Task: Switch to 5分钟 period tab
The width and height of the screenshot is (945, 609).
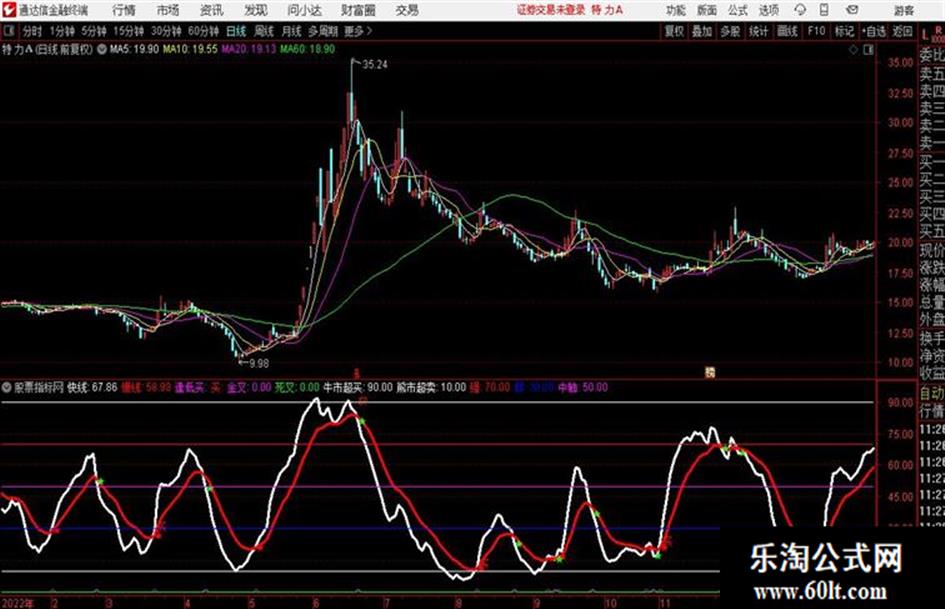Action: (93, 31)
